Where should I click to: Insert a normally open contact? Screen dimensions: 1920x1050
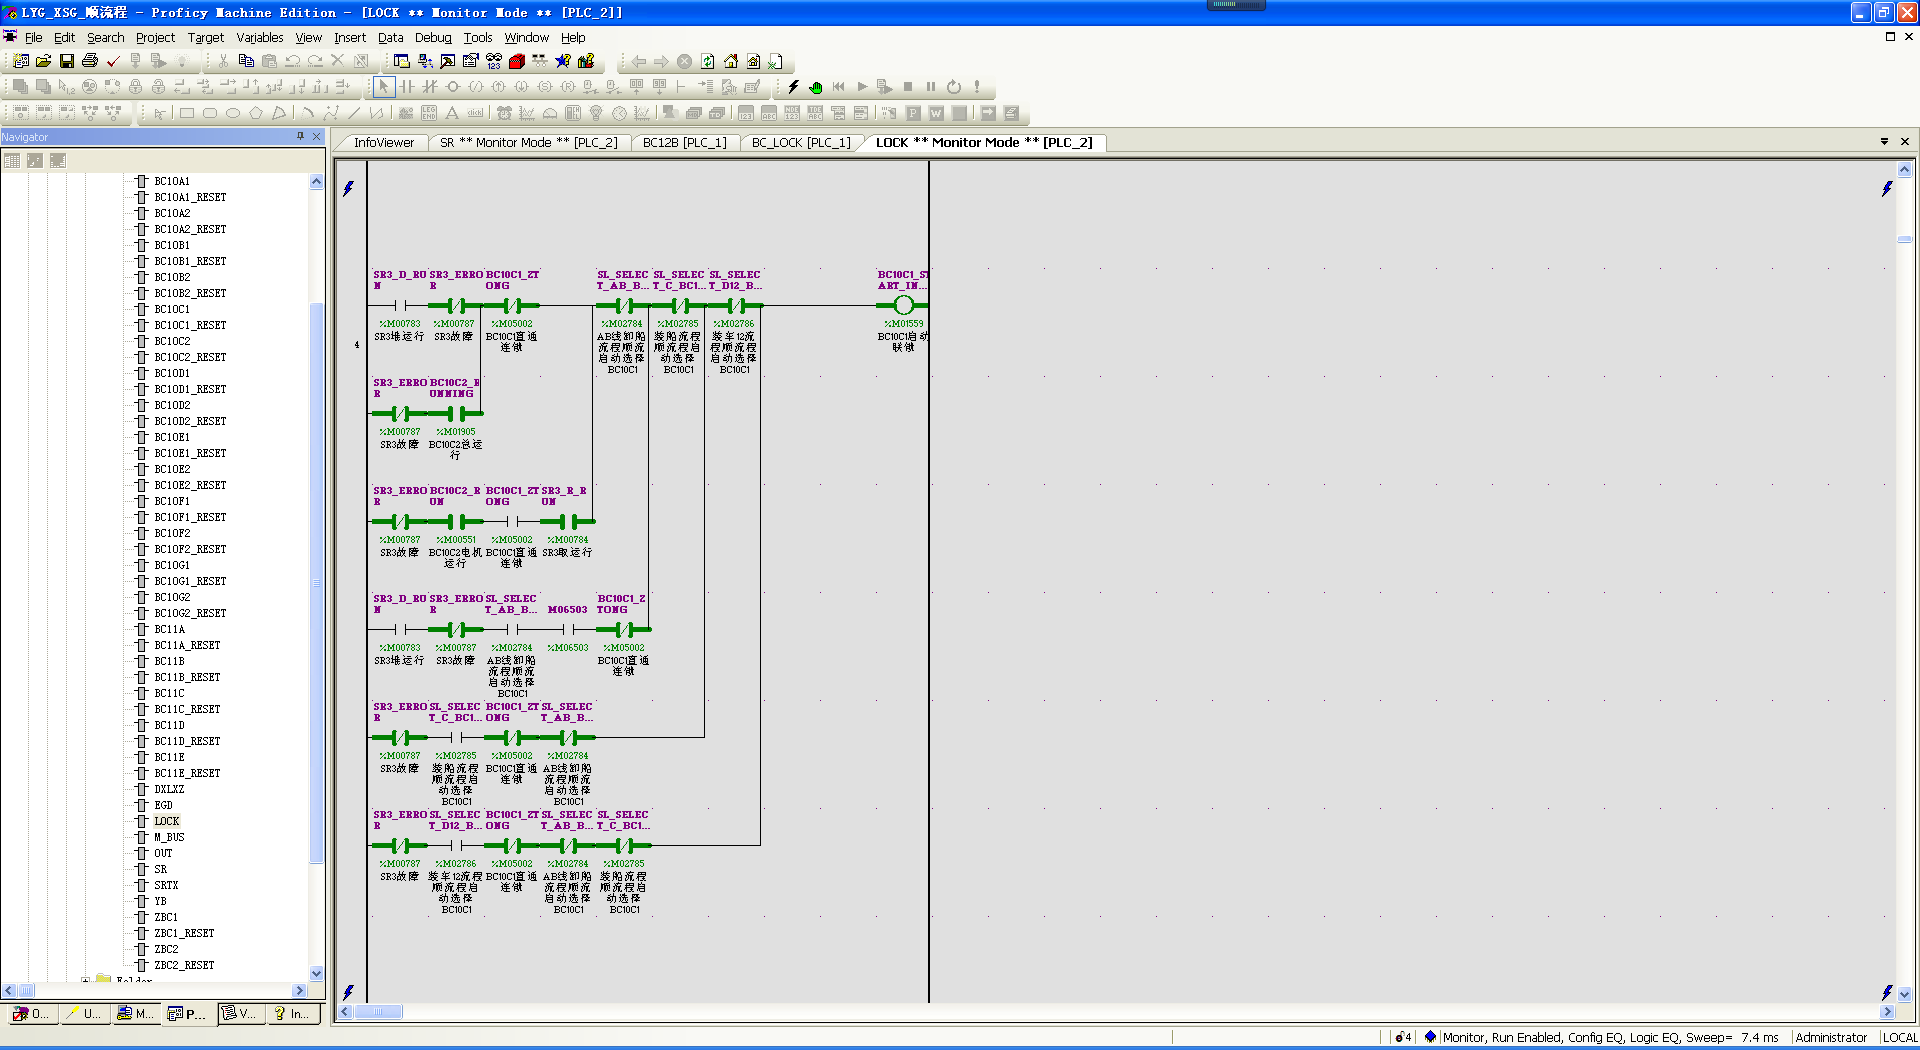pos(407,87)
